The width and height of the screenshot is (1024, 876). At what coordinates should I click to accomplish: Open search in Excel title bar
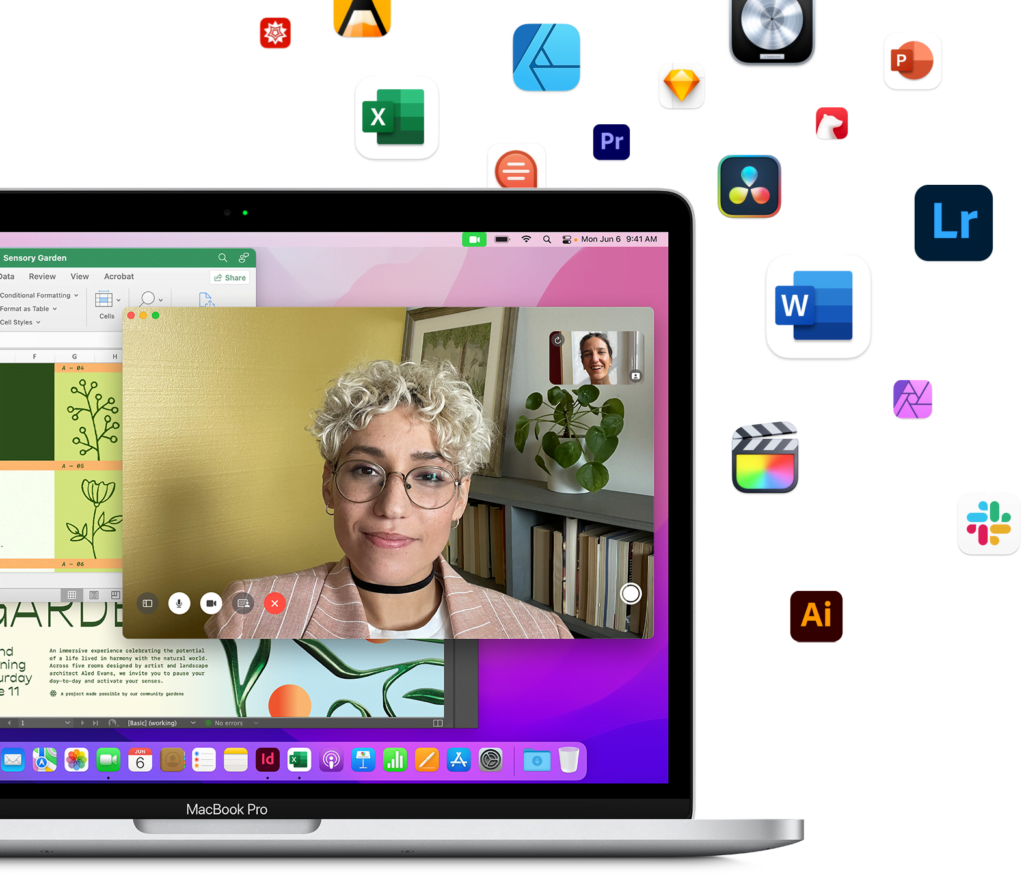(x=223, y=258)
